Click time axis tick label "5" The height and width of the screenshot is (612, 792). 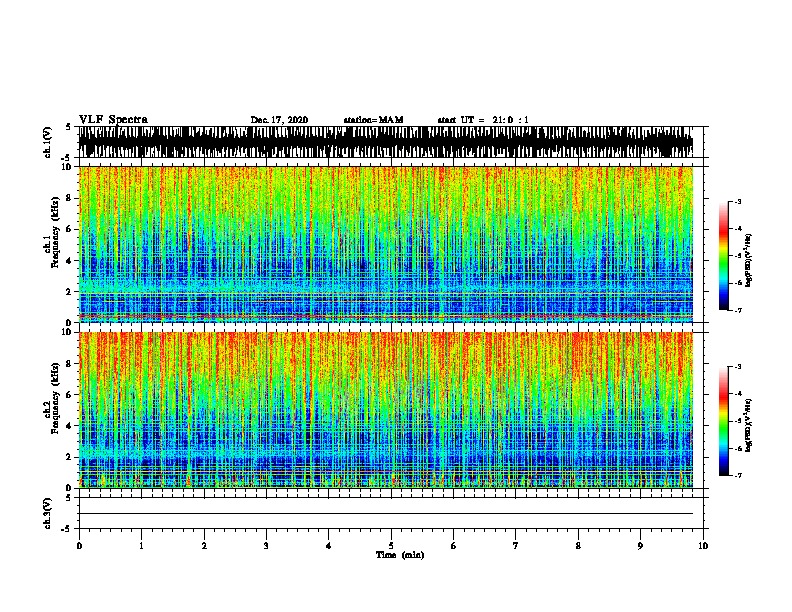(391, 546)
